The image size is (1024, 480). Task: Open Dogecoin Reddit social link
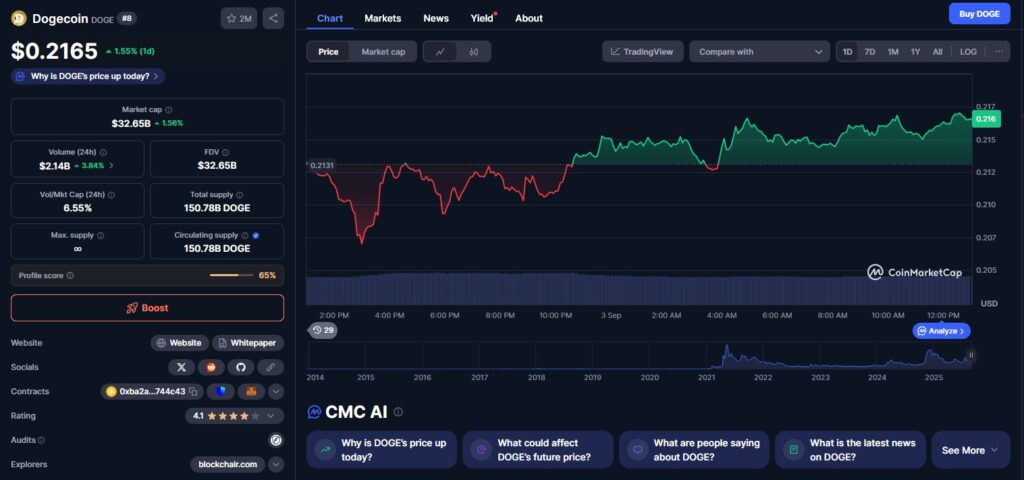[x=211, y=367]
